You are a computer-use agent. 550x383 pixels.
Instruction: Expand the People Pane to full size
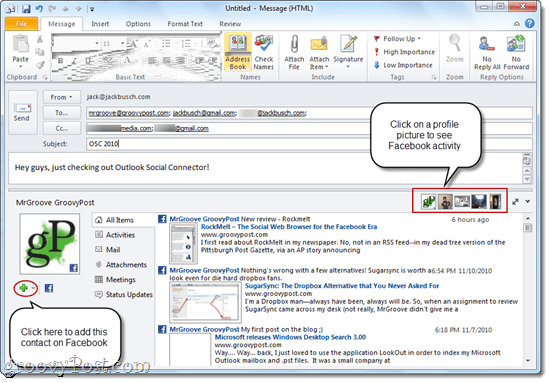click(x=515, y=202)
